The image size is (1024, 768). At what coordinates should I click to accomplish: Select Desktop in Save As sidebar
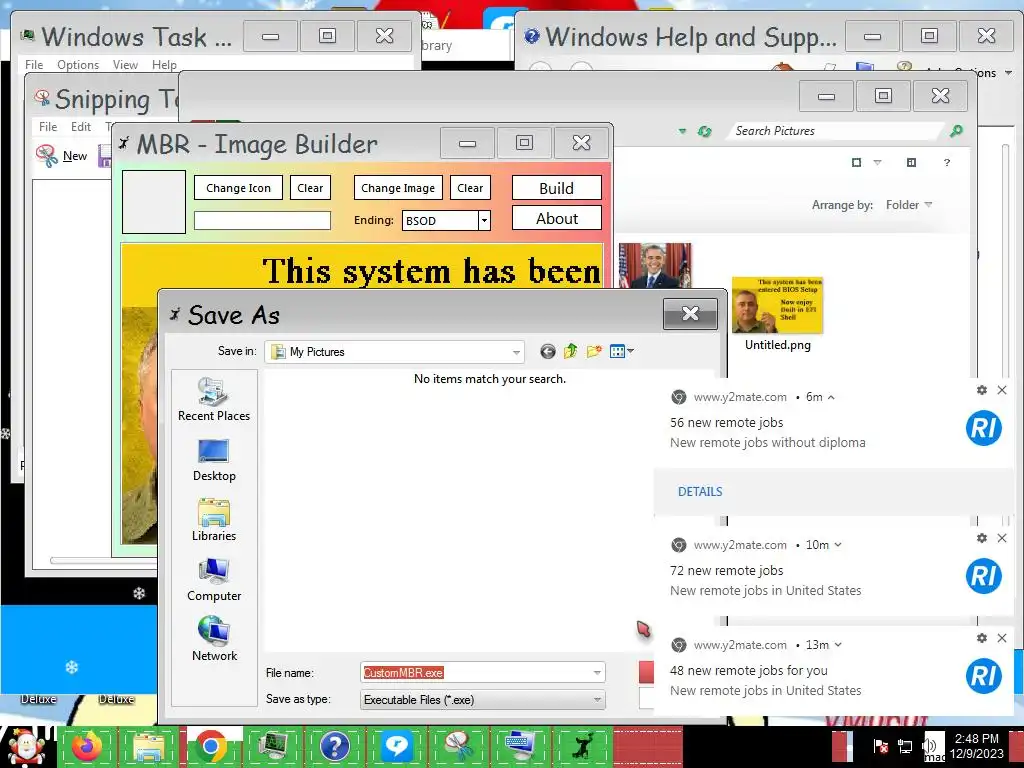pos(214,460)
